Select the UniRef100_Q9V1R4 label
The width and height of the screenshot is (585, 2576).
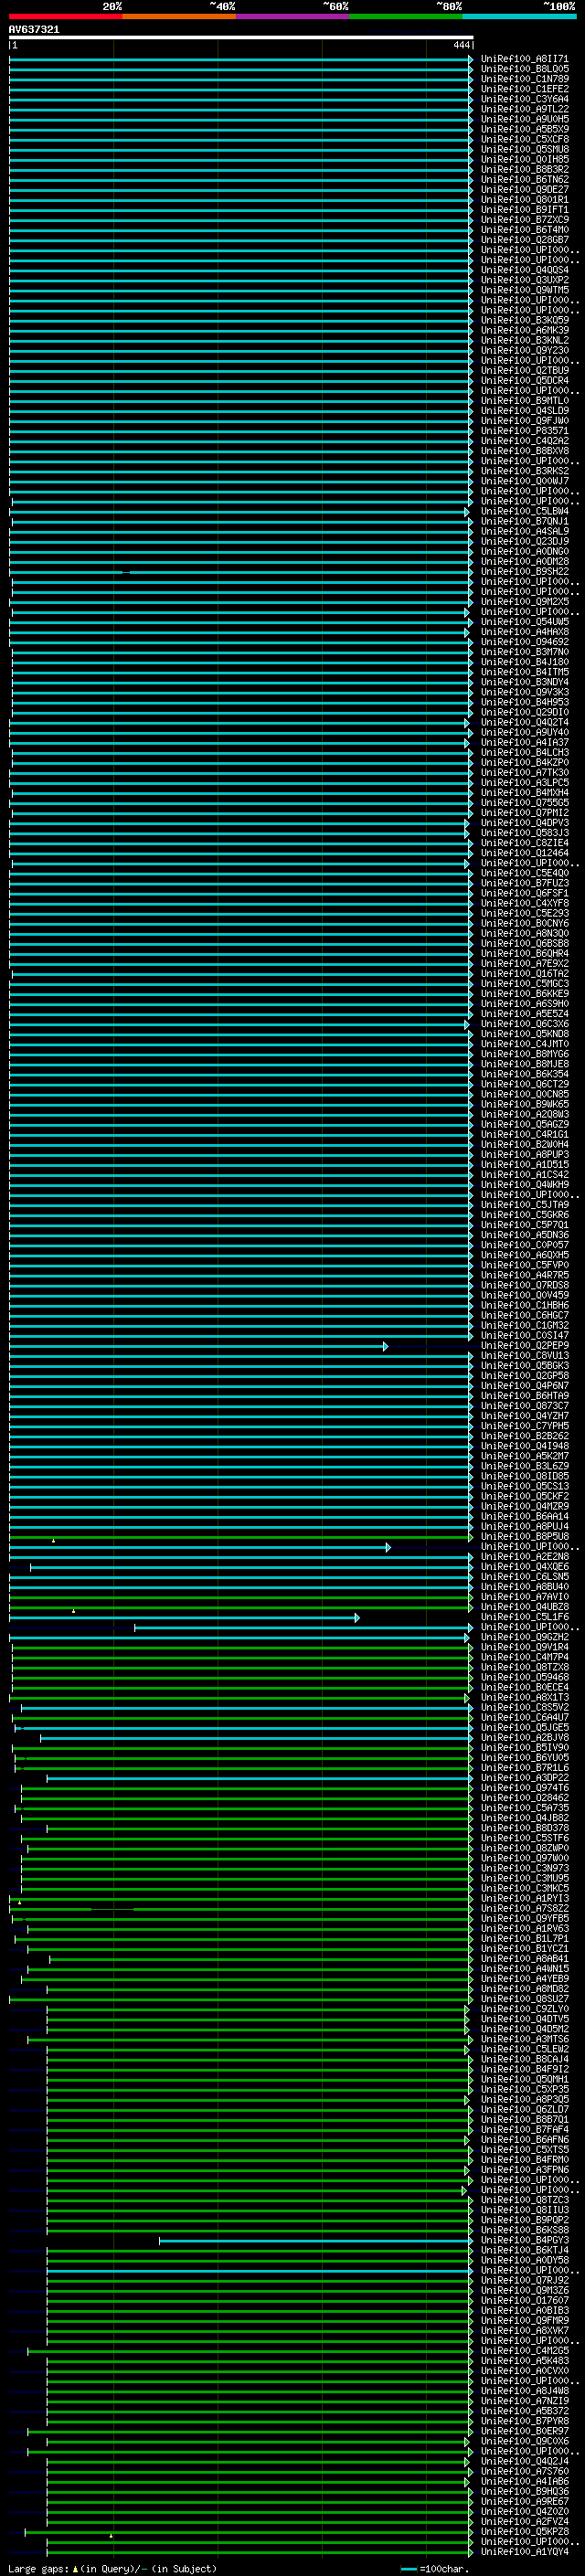pyautogui.click(x=525, y=1647)
